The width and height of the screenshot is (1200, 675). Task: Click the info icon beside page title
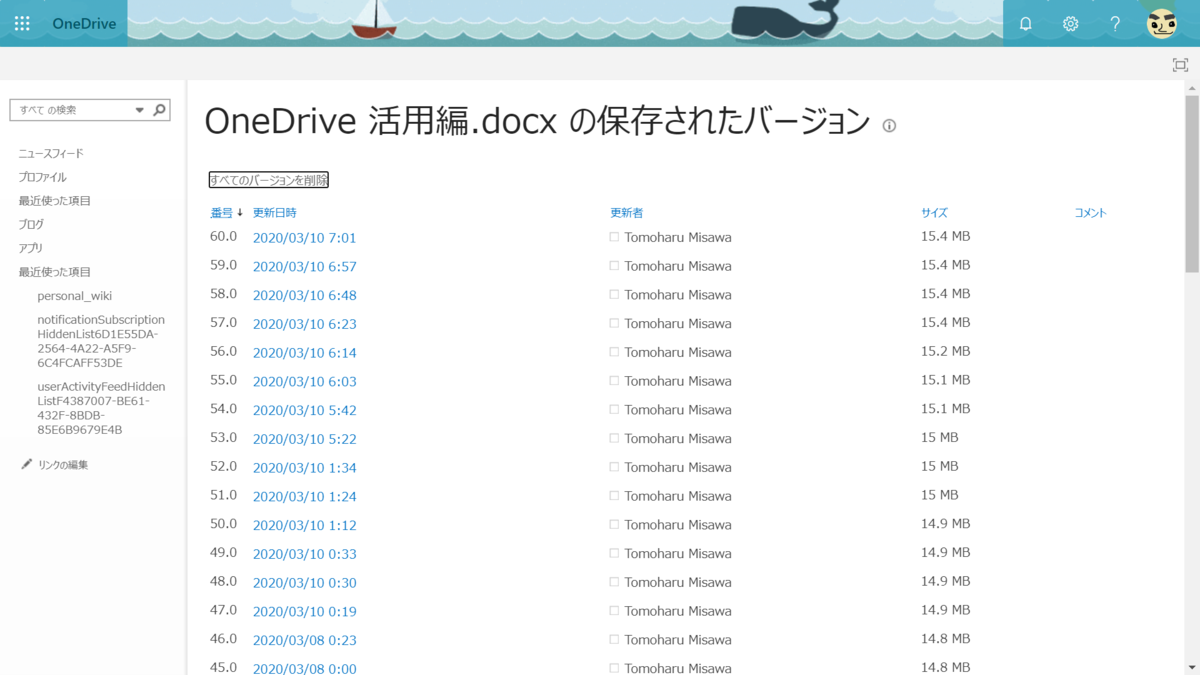tap(889, 126)
